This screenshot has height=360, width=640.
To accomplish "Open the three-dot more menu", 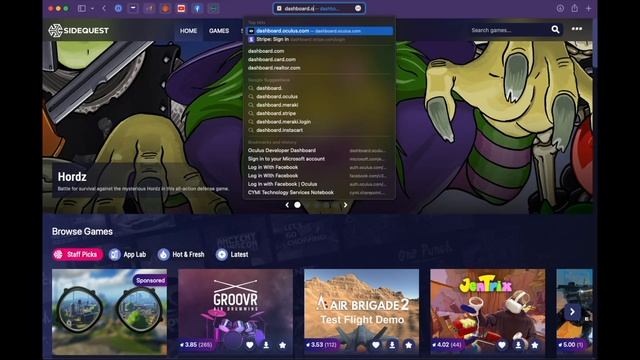I will click(577, 29).
